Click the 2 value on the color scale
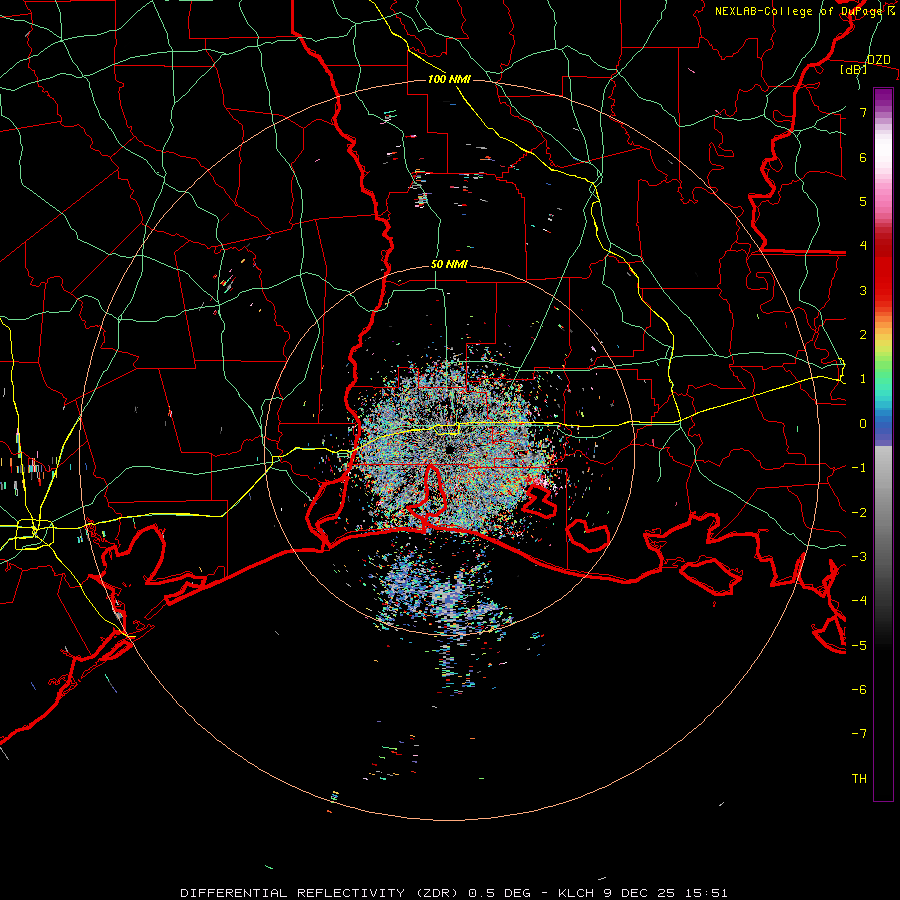900x900 pixels. click(863, 335)
